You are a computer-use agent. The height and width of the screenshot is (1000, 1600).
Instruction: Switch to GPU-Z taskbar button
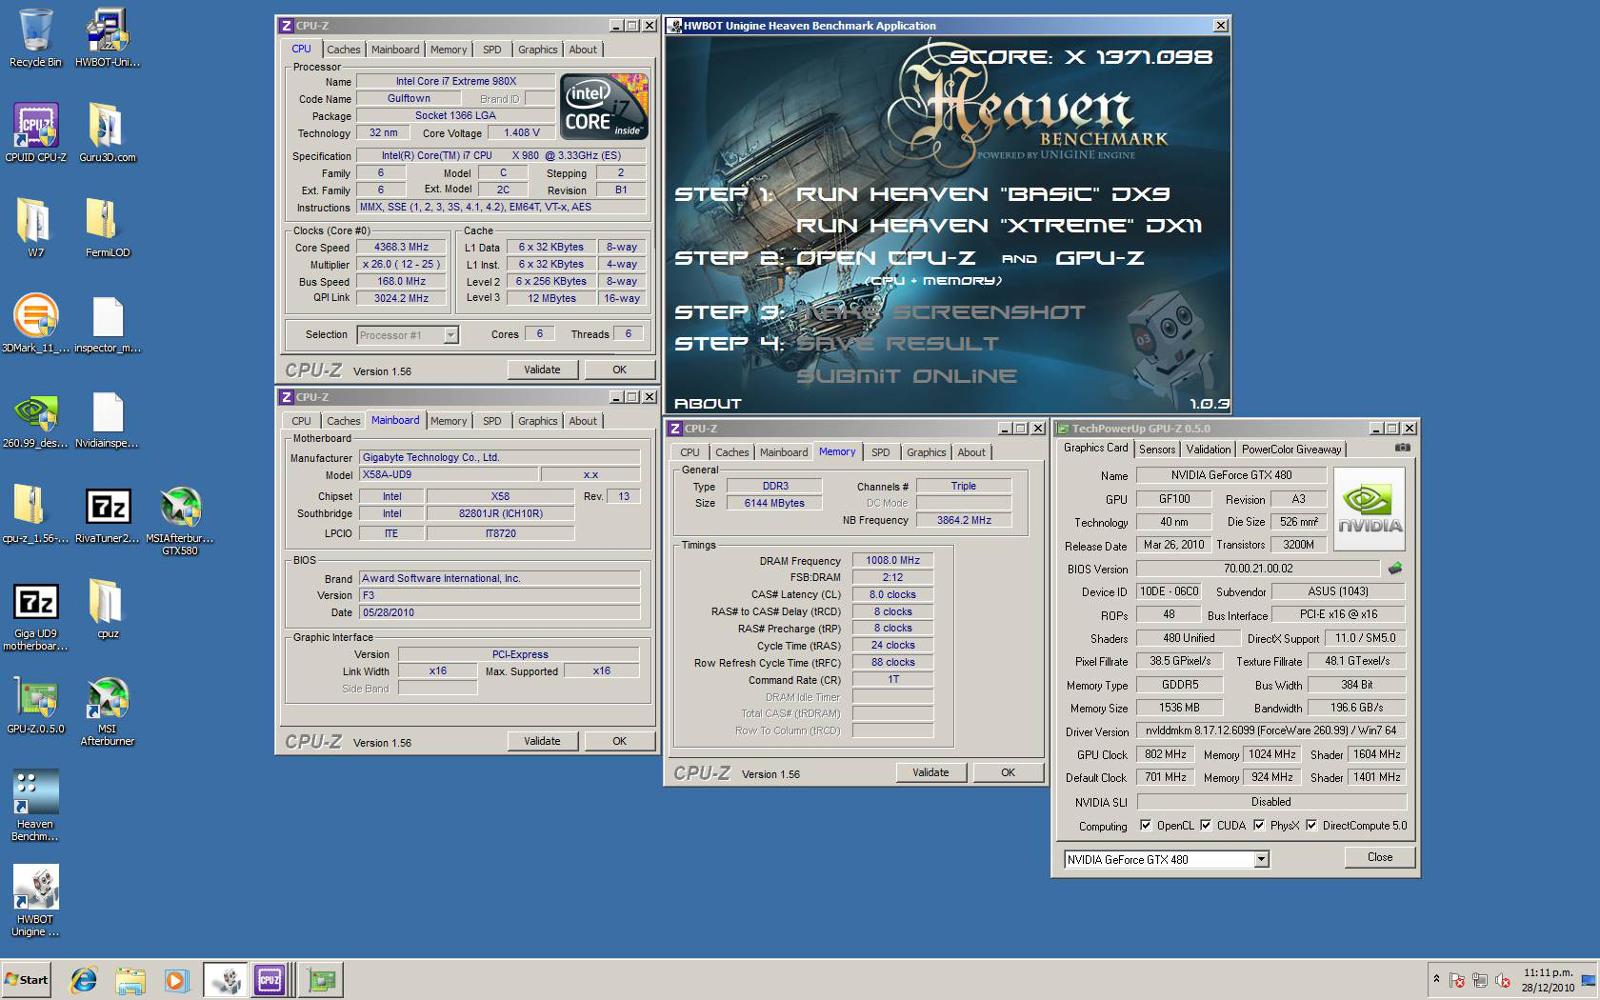322,980
